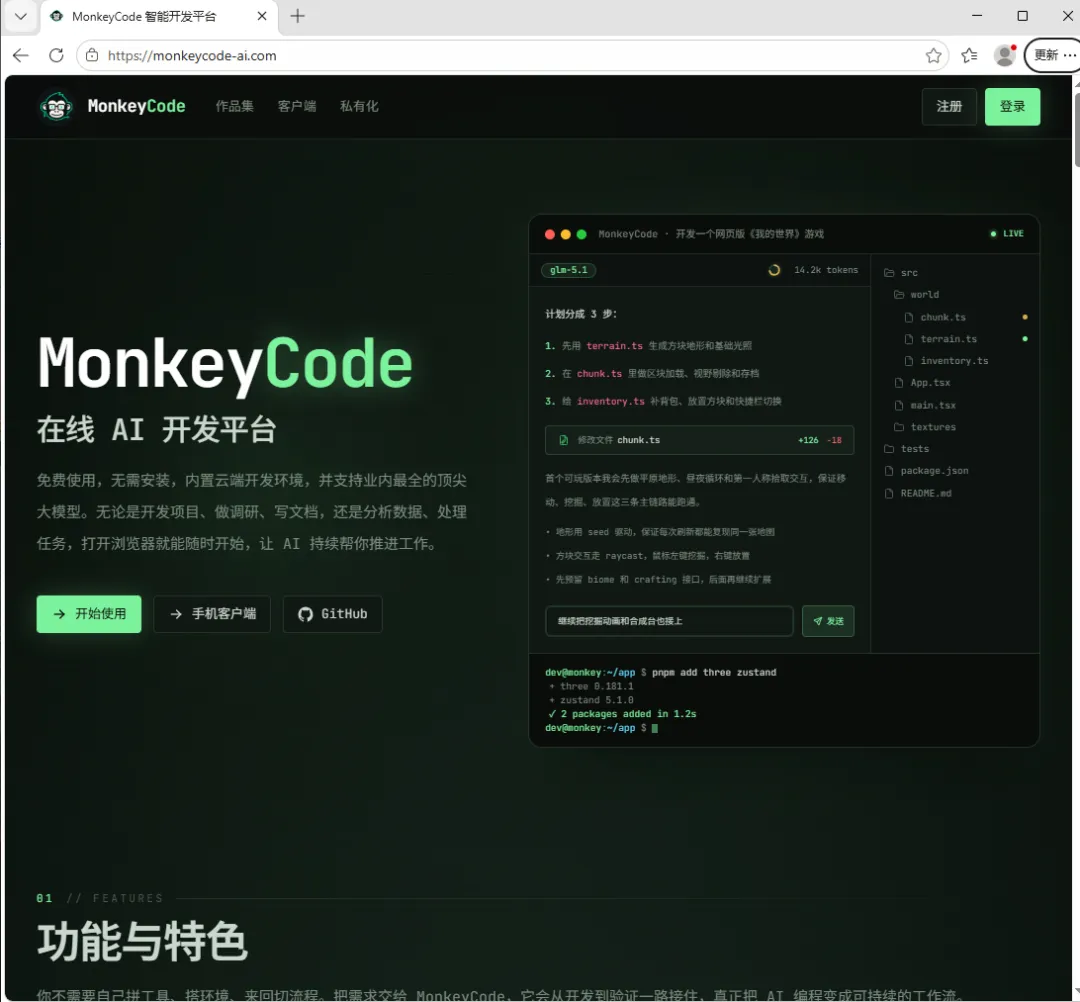Open terrain.ts in file tree

click(x=941, y=339)
